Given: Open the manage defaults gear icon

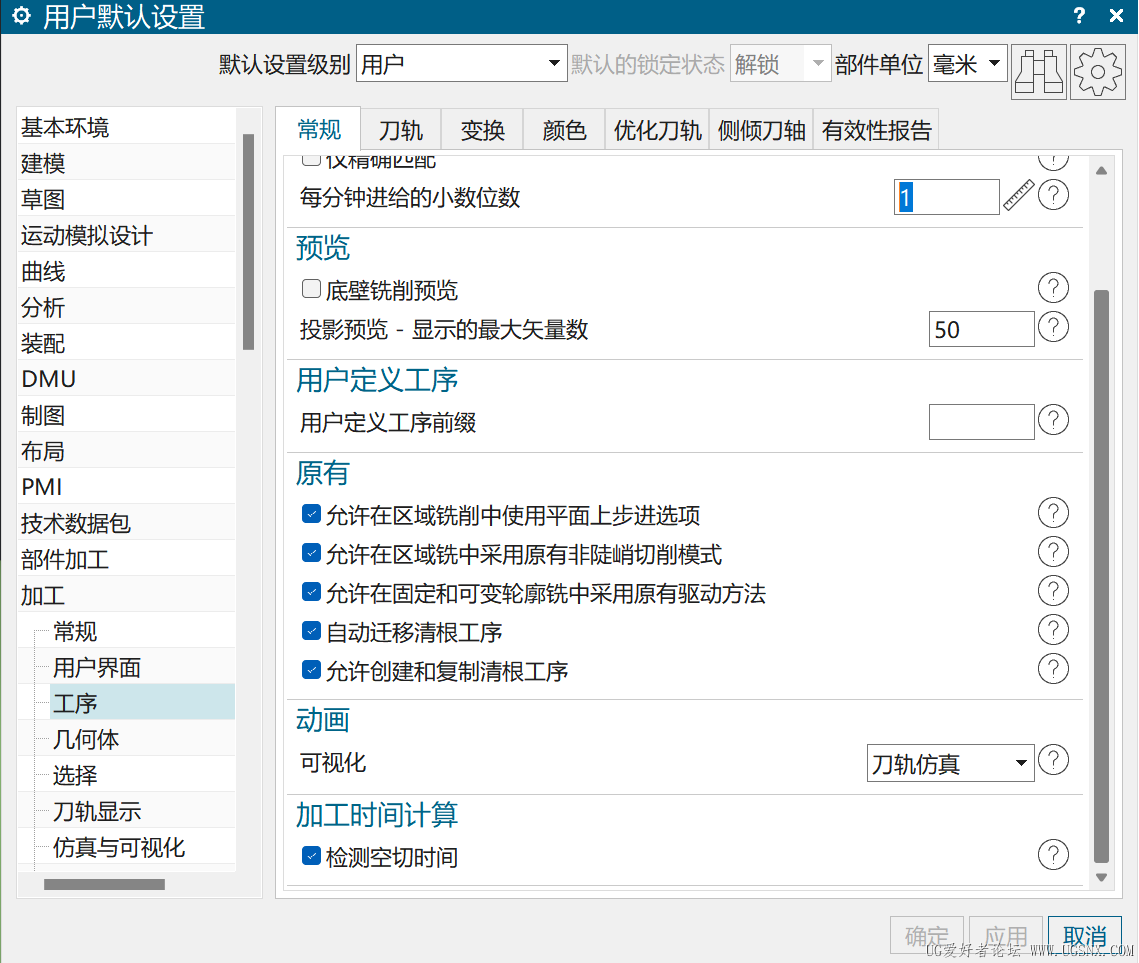Looking at the screenshot, I should [x=1097, y=72].
